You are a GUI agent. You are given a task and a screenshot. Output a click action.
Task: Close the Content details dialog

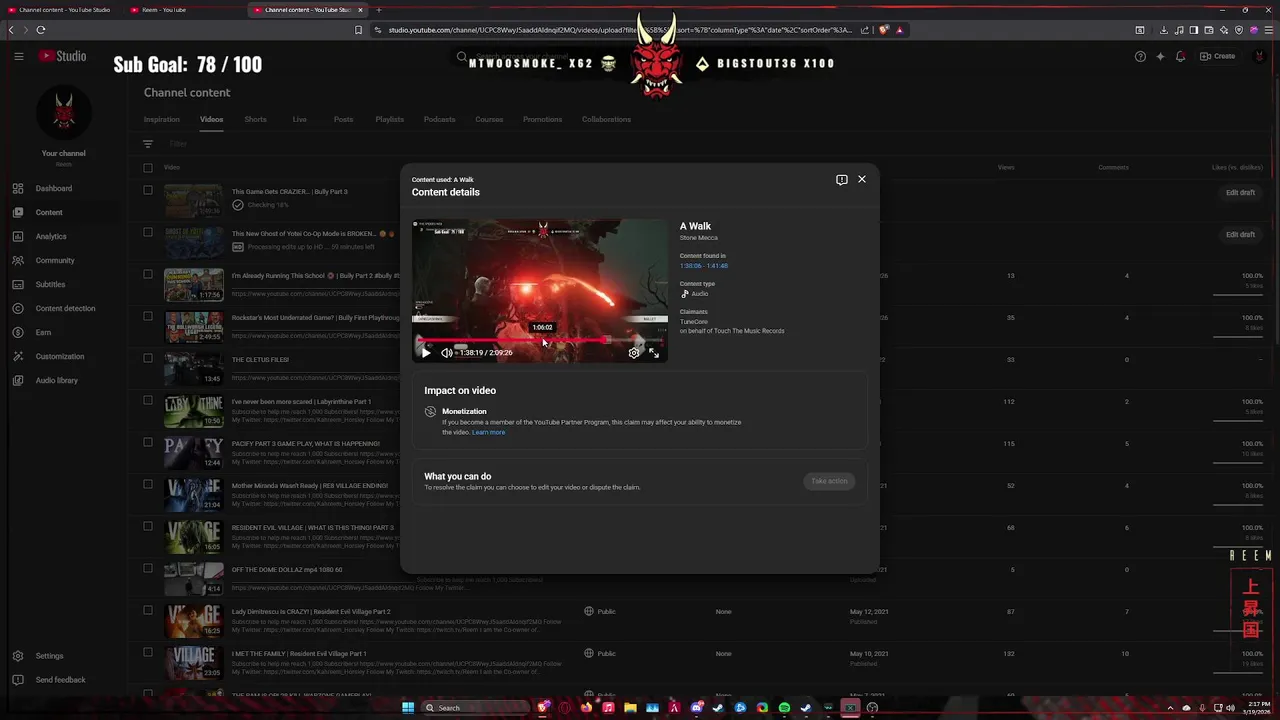(x=861, y=179)
